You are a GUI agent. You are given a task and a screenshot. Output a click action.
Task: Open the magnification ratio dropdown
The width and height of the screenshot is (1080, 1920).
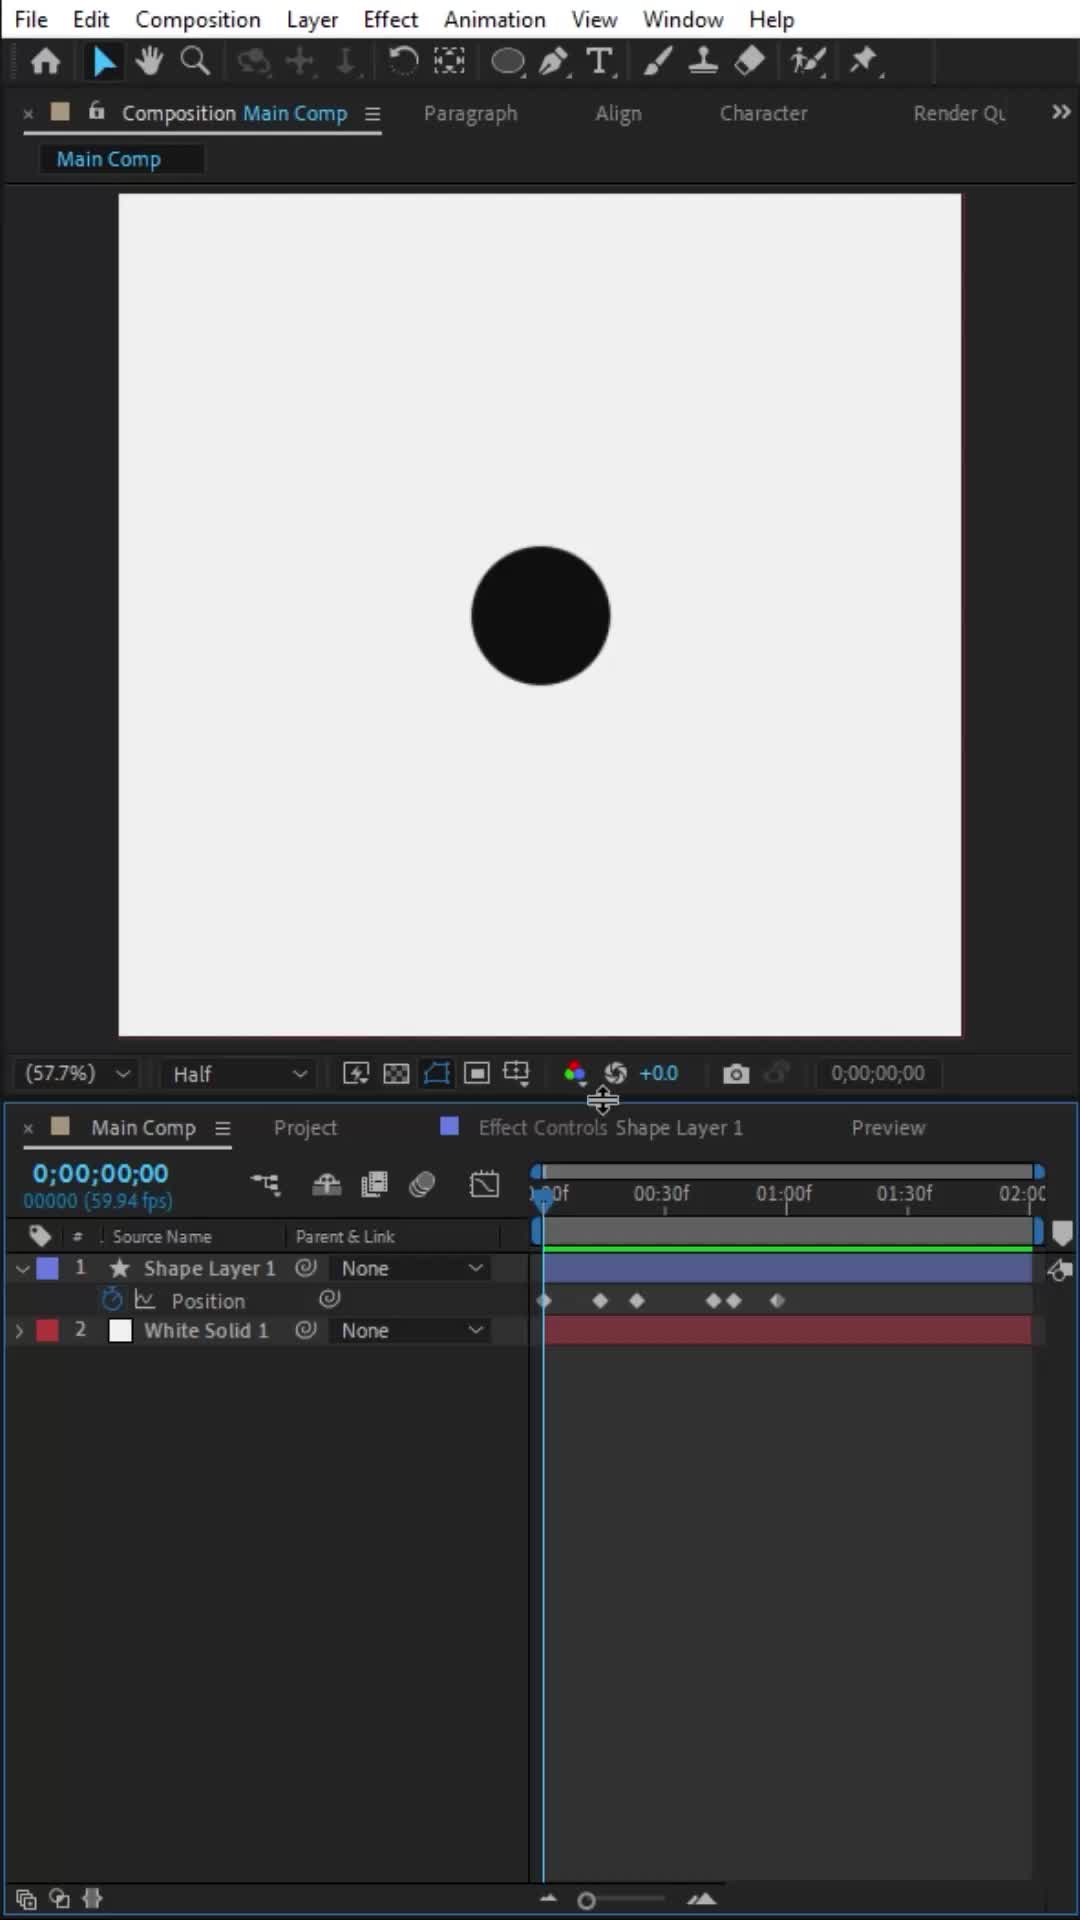tap(78, 1074)
